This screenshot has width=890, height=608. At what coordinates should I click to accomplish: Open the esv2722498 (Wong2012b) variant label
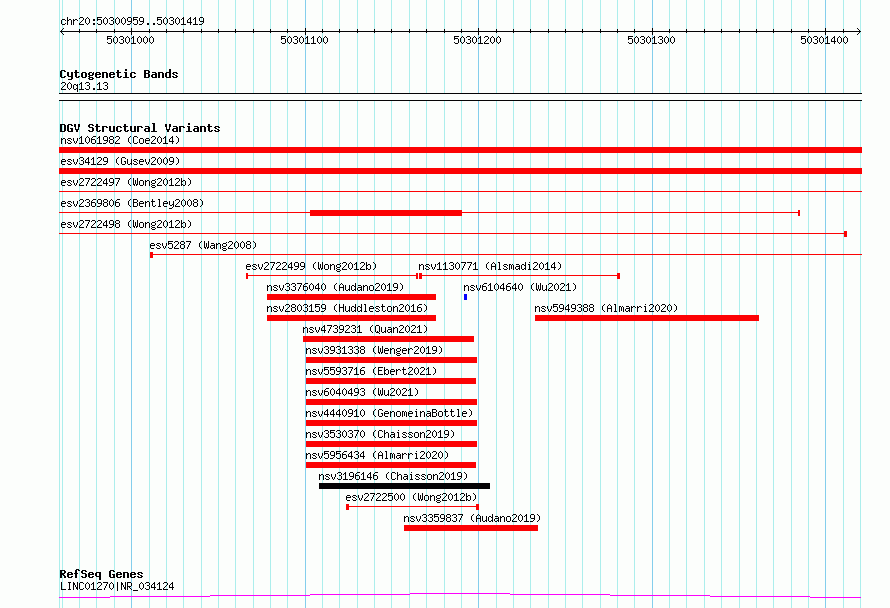pos(126,224)
